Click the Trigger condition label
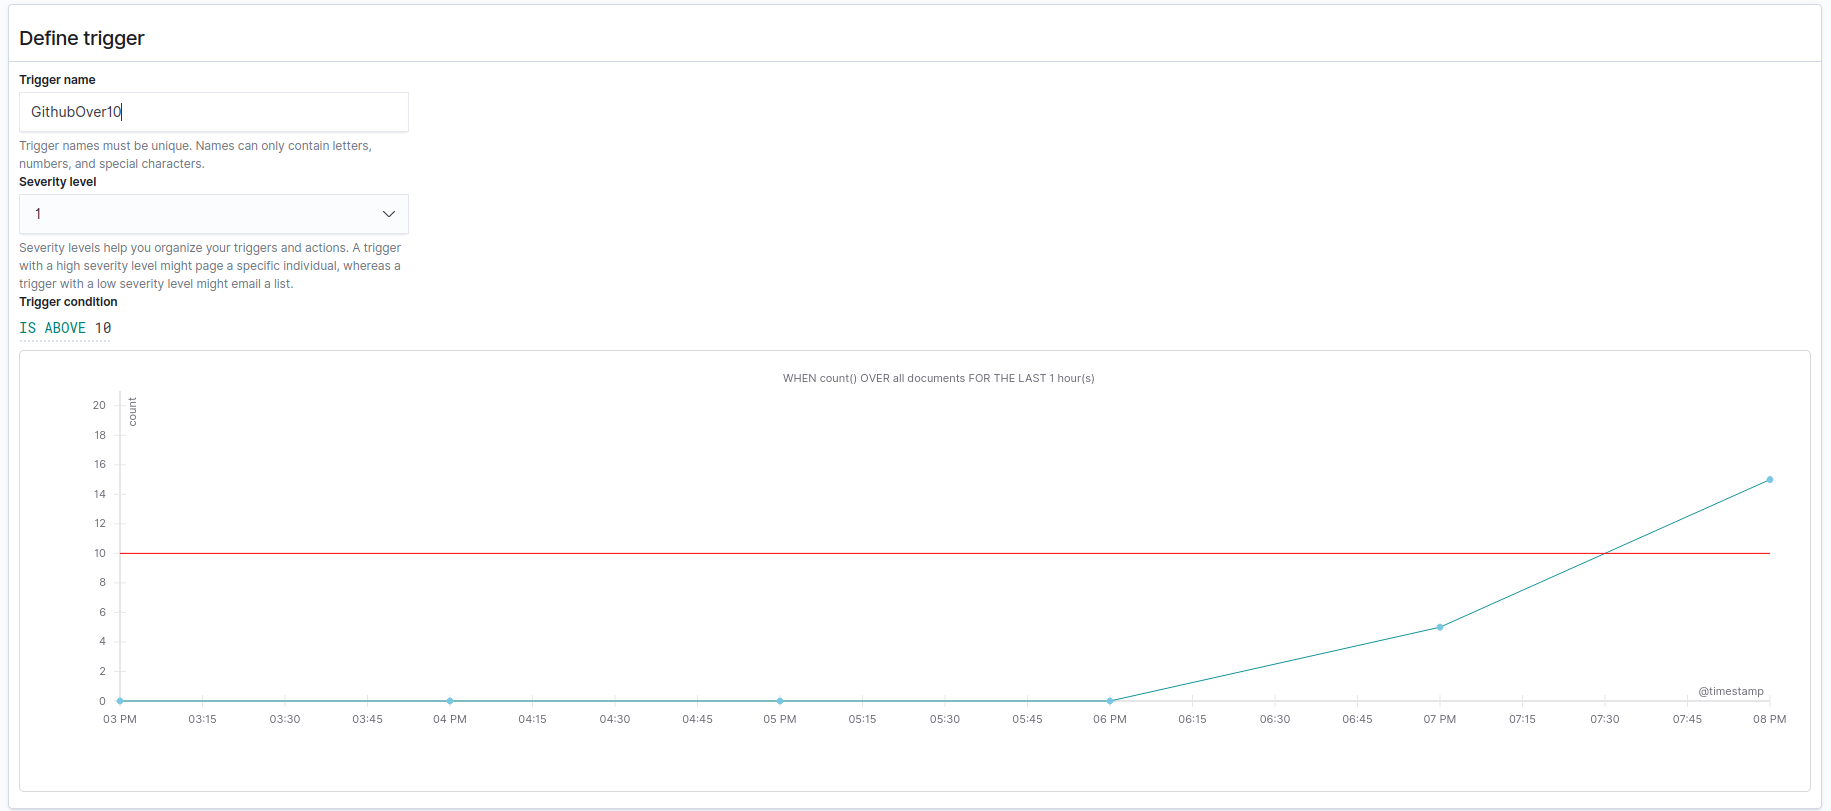The height and width of the screenshot is (811, 1831). (68, 302)
